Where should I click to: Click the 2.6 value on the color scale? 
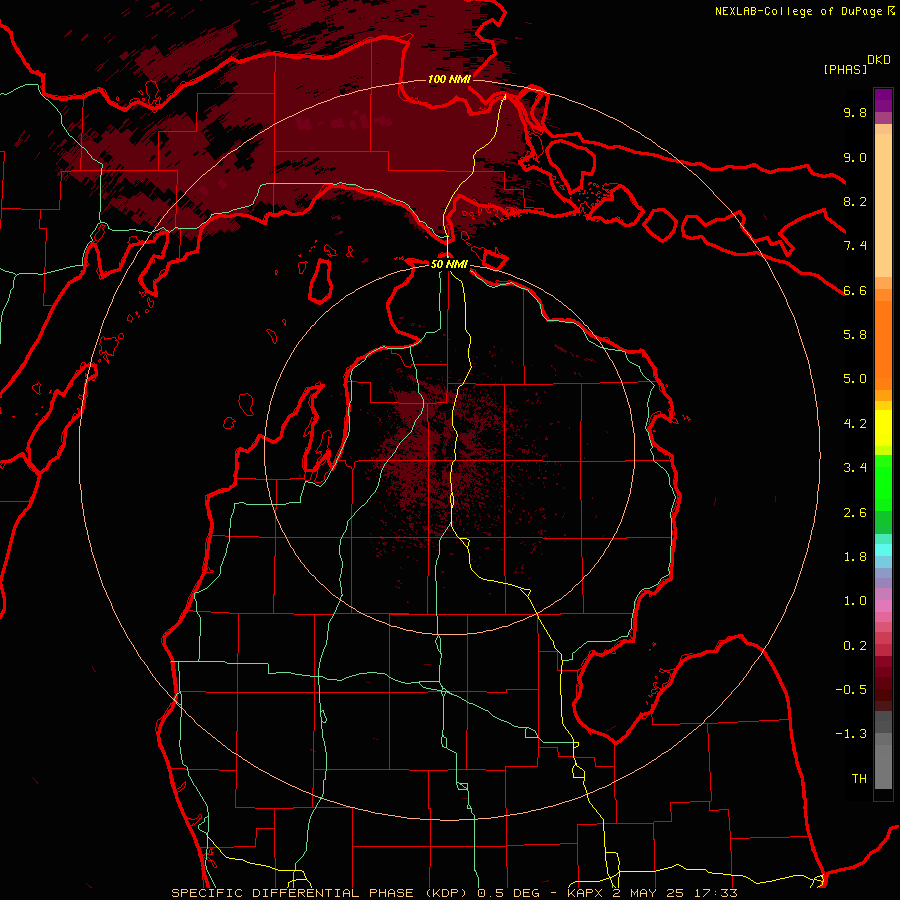(x=855, y=513)
